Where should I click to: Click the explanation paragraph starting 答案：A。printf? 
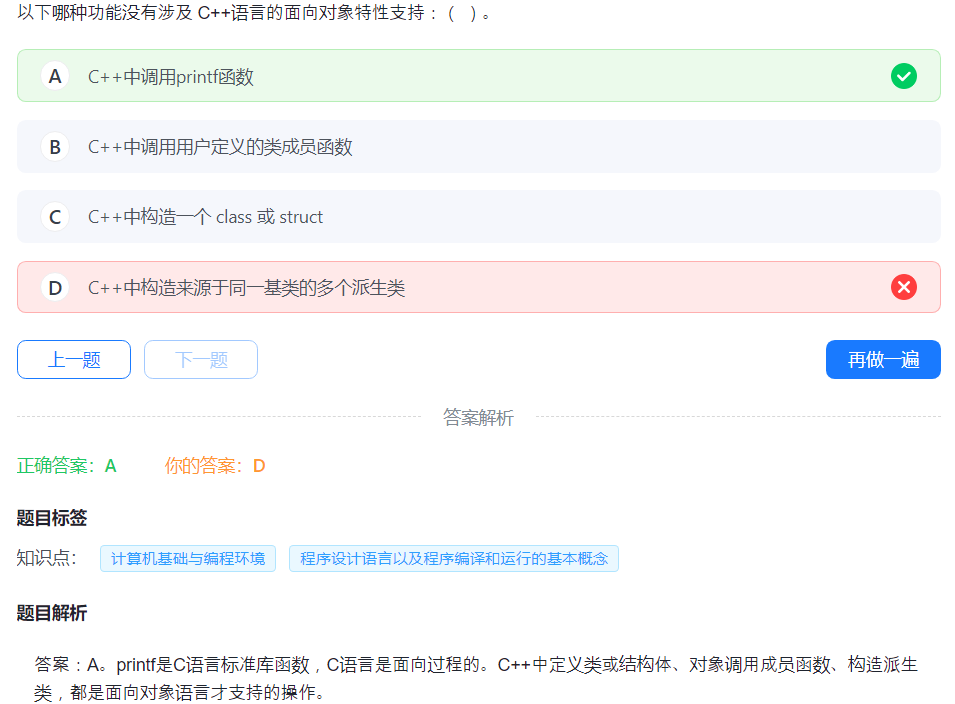[476, 678]
